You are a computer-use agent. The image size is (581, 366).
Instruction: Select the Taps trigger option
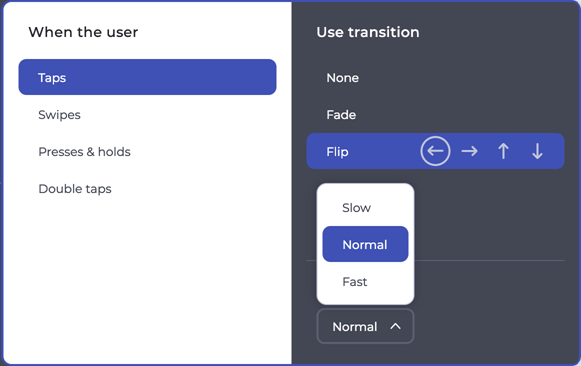pyautogui.click(x=147, y=77)
